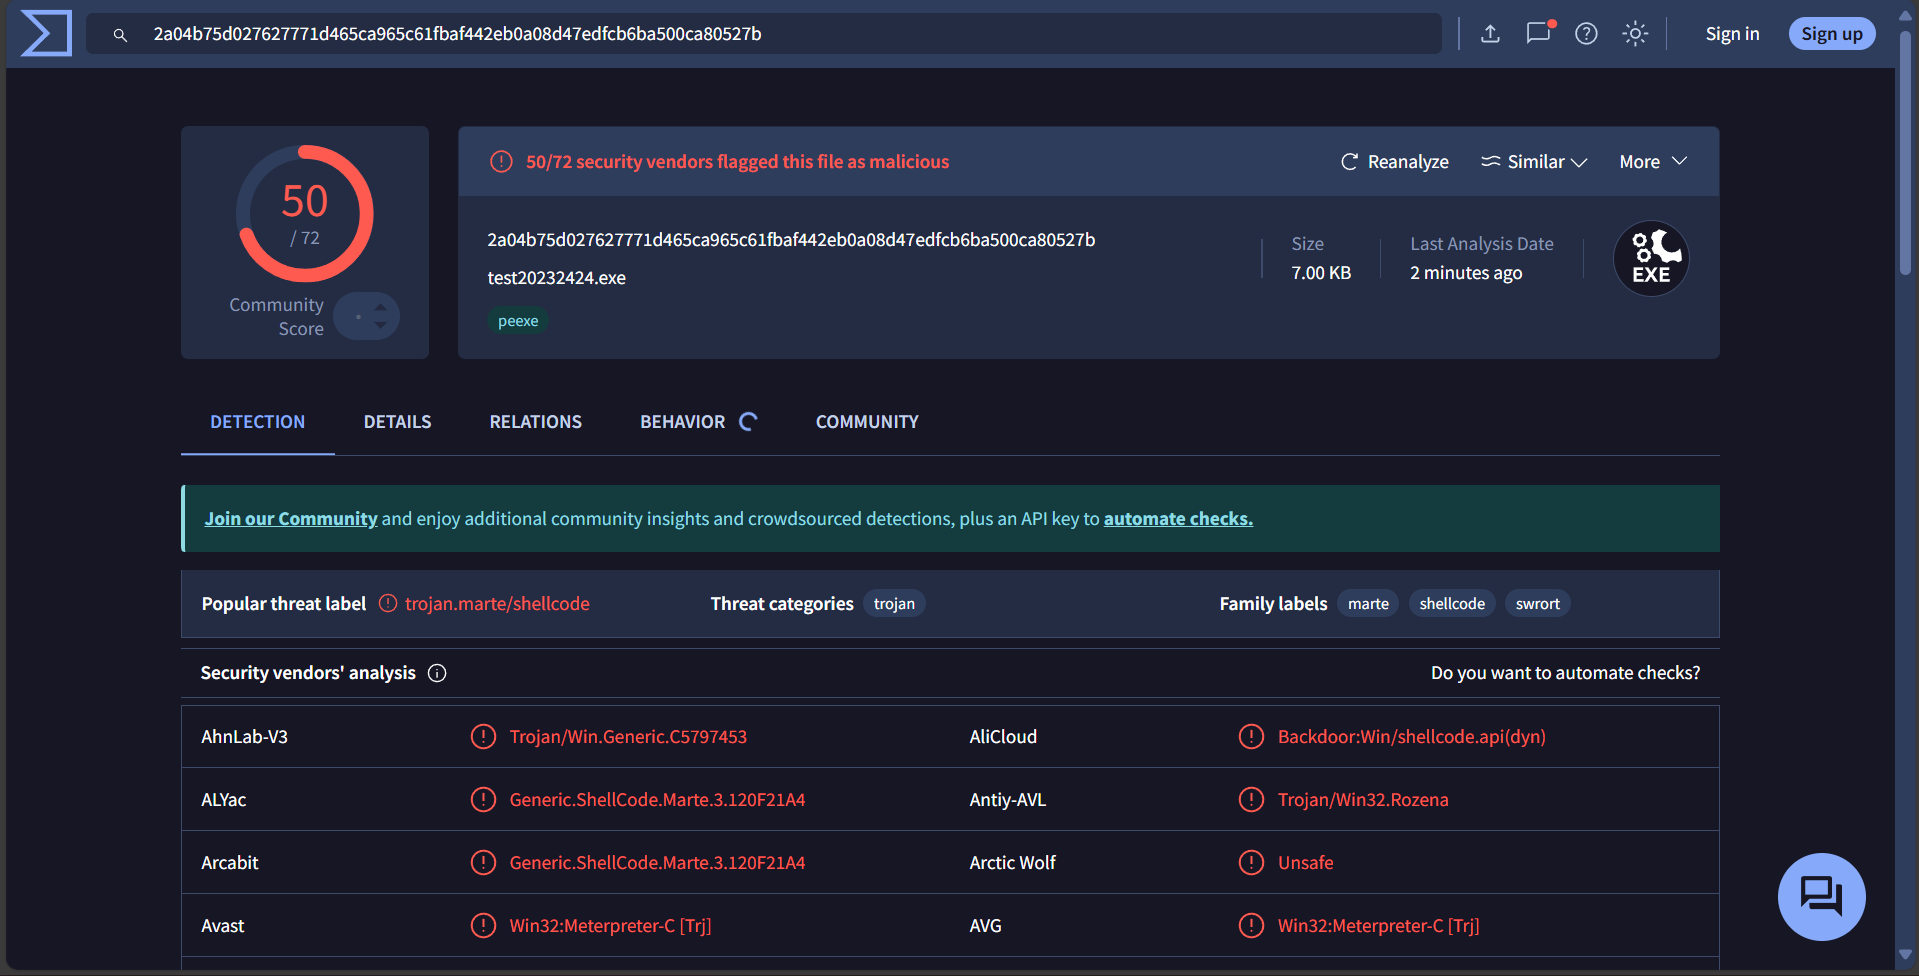
Task: Click the file hash in the summary card
Action: pyautogui.click(x=791, y=240)
